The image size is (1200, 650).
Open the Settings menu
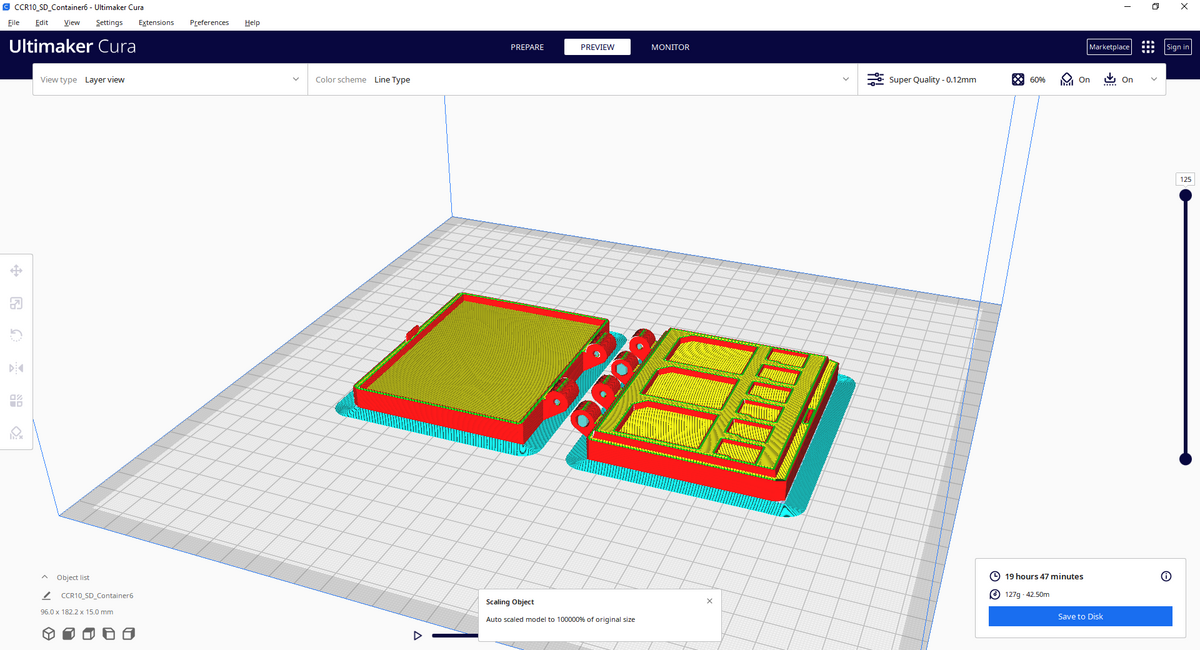click(109, 22)
